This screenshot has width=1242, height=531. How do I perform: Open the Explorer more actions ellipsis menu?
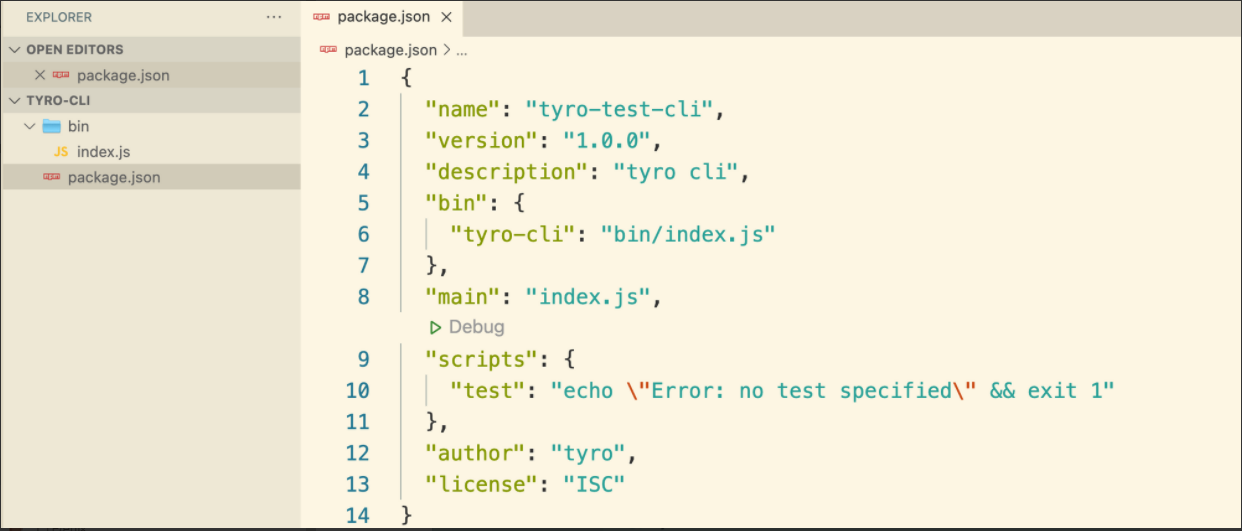(274, 17)
